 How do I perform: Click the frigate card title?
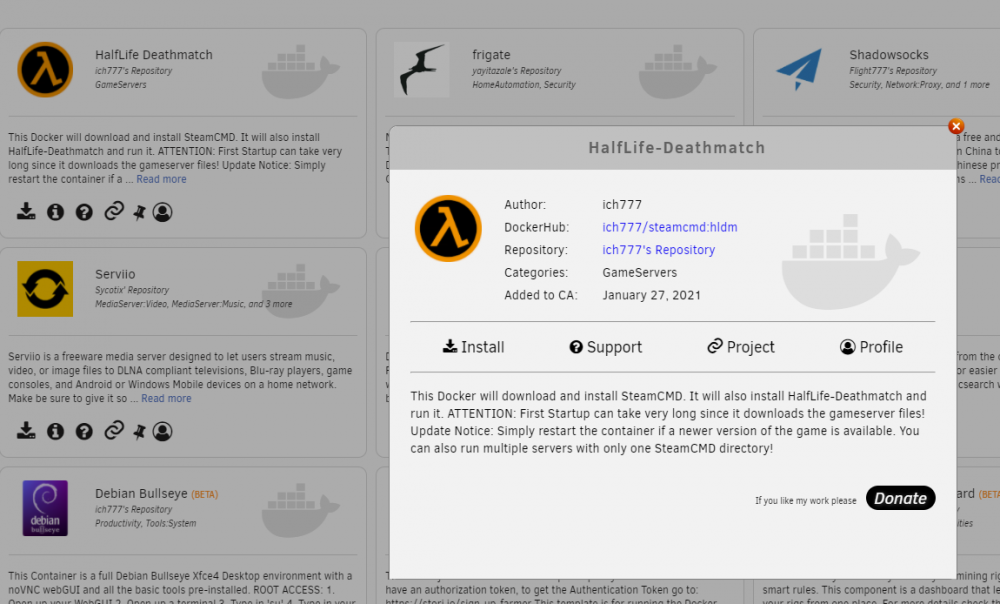pyautogui.click(x=491, y=55)
